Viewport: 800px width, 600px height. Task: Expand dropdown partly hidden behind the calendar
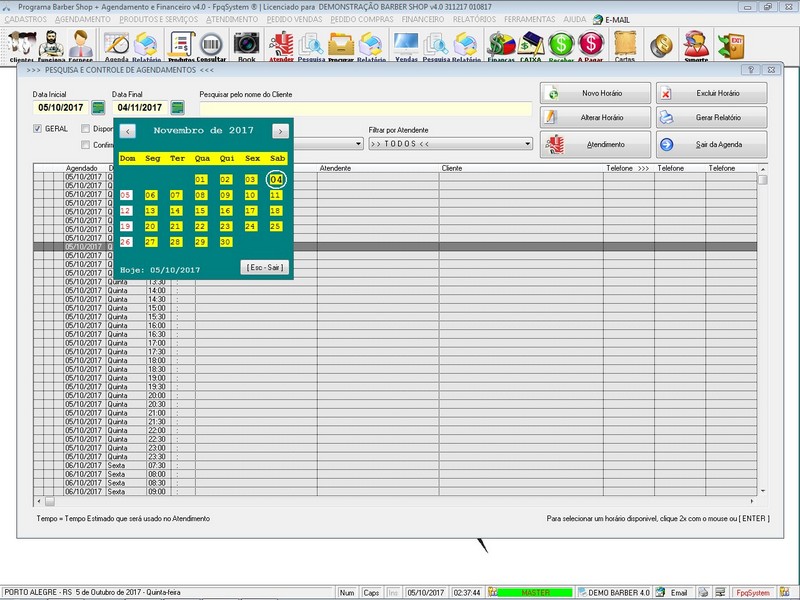pyautogui.click(x=359, y=144)
